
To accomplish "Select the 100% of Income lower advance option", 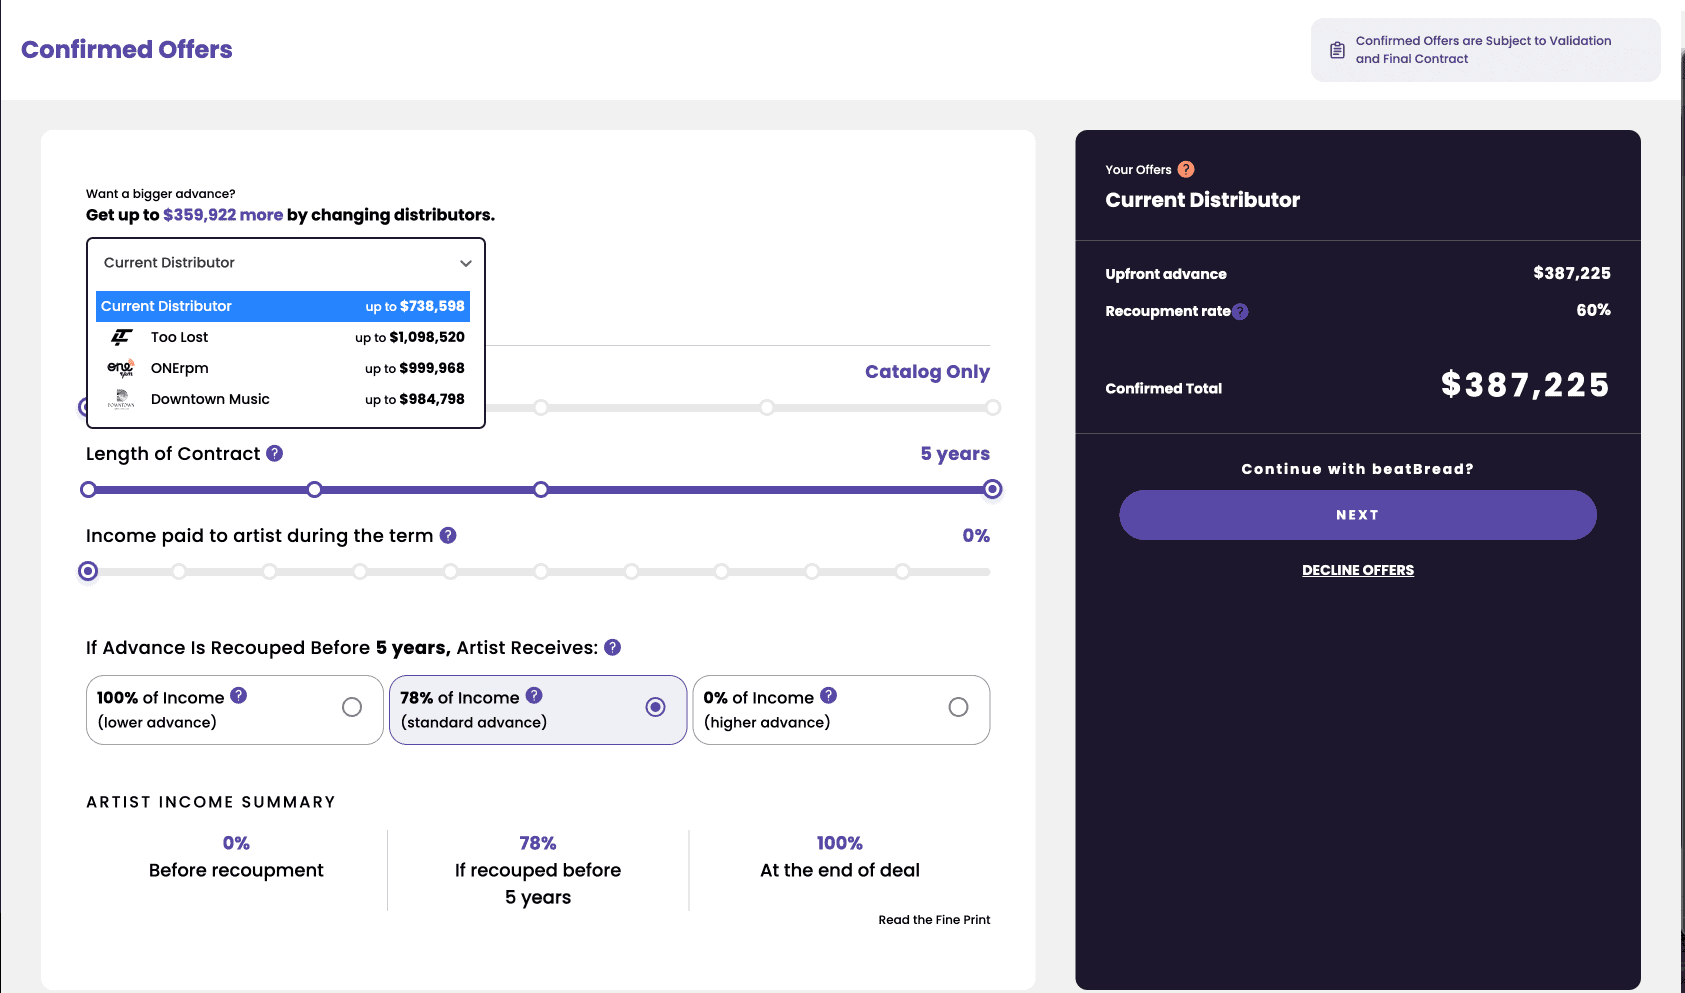I will point(352,708).
